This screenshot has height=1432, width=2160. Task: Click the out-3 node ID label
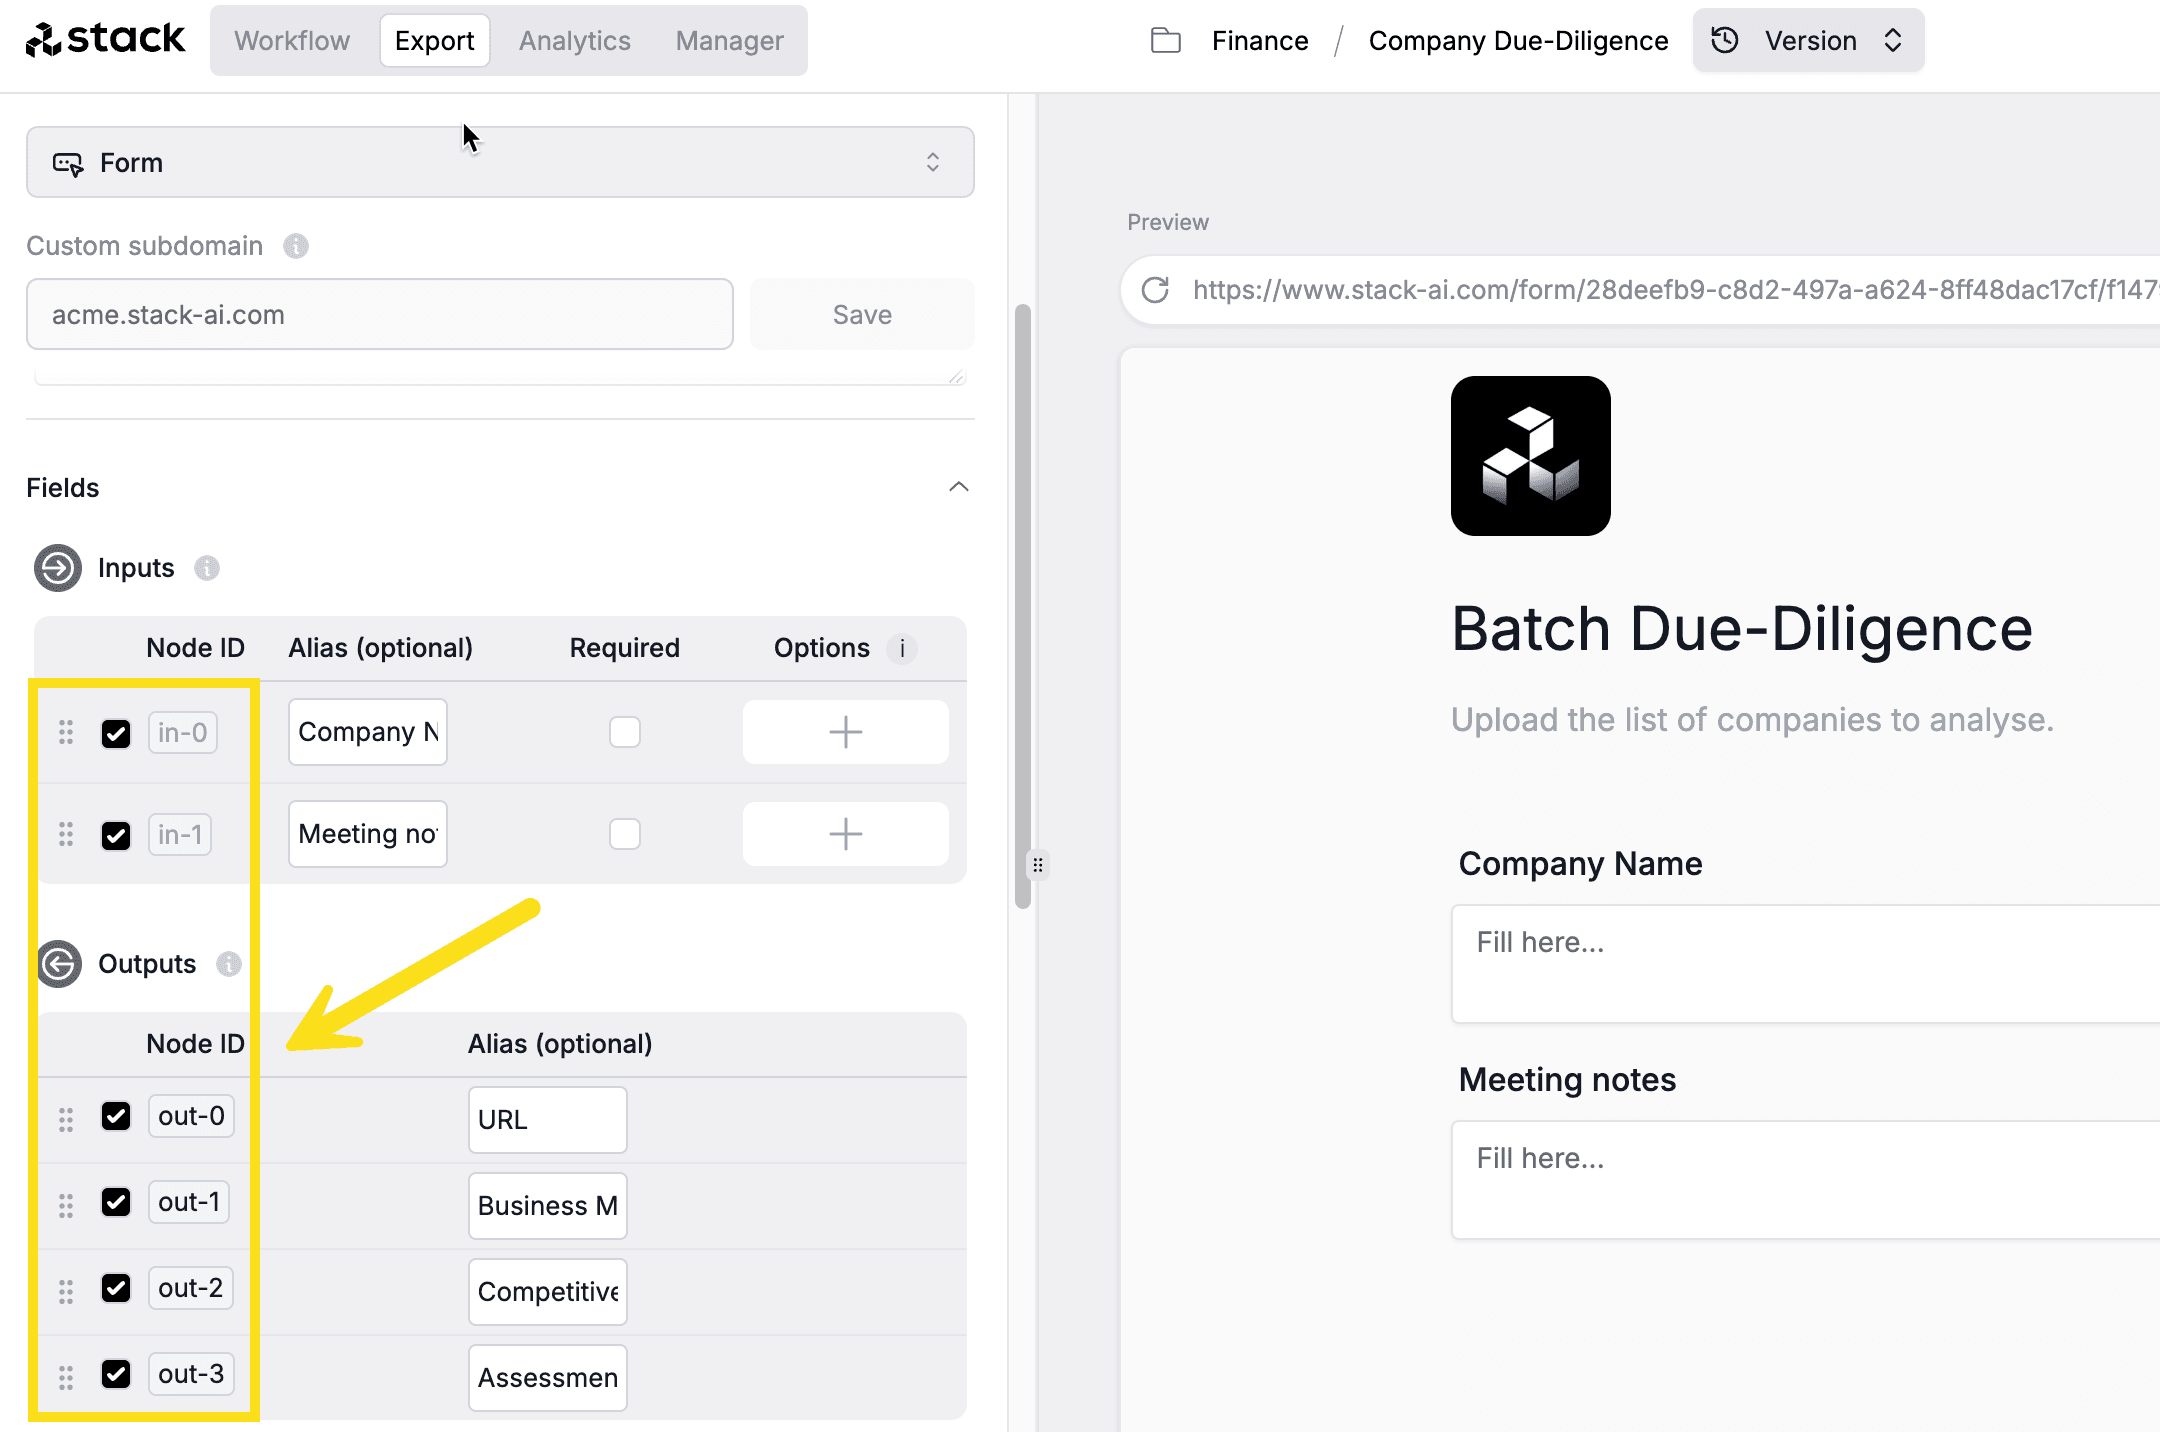191,1374
